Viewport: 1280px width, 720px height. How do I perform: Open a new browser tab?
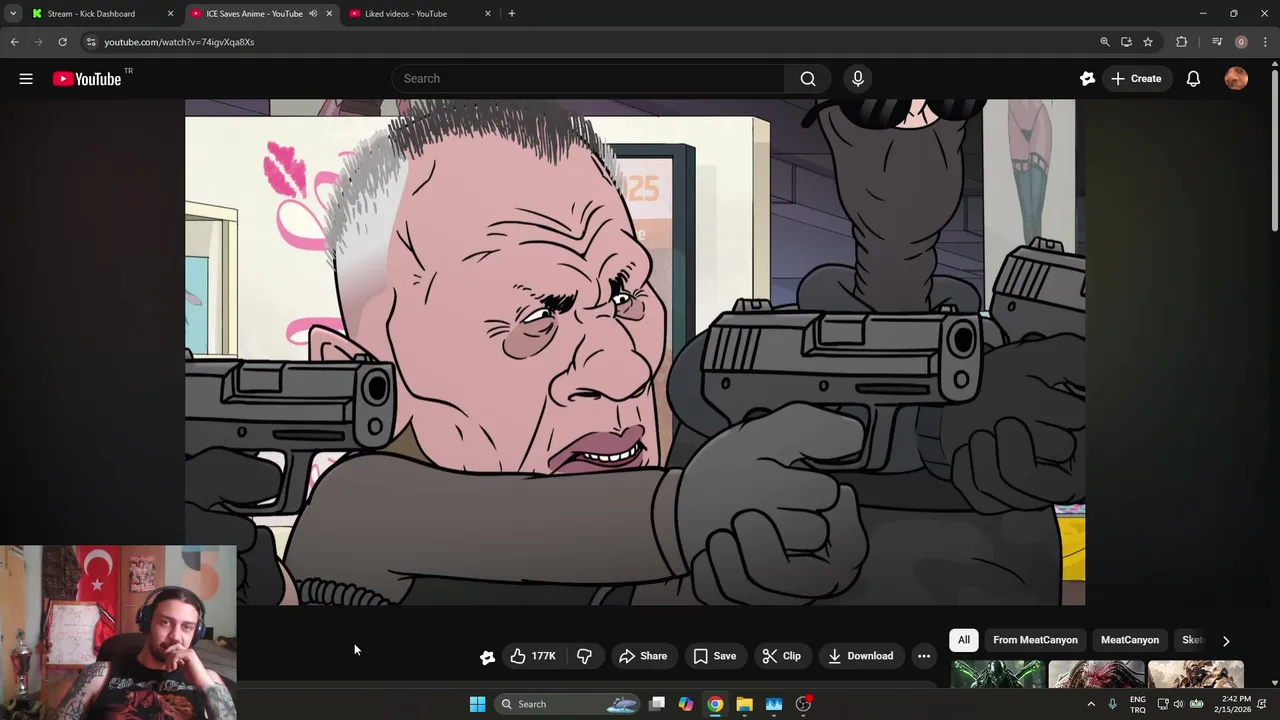click(x=512, y=14)
